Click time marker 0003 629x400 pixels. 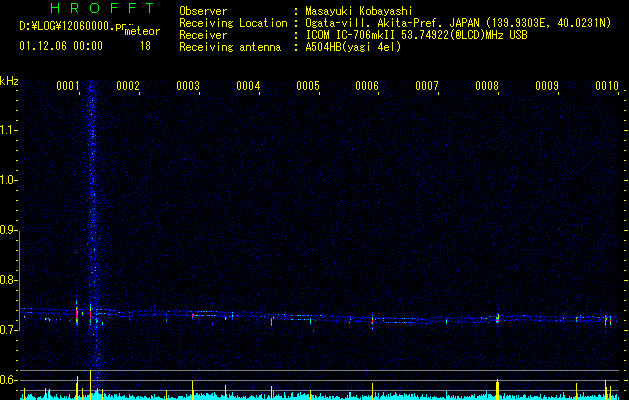coord(188,86)
